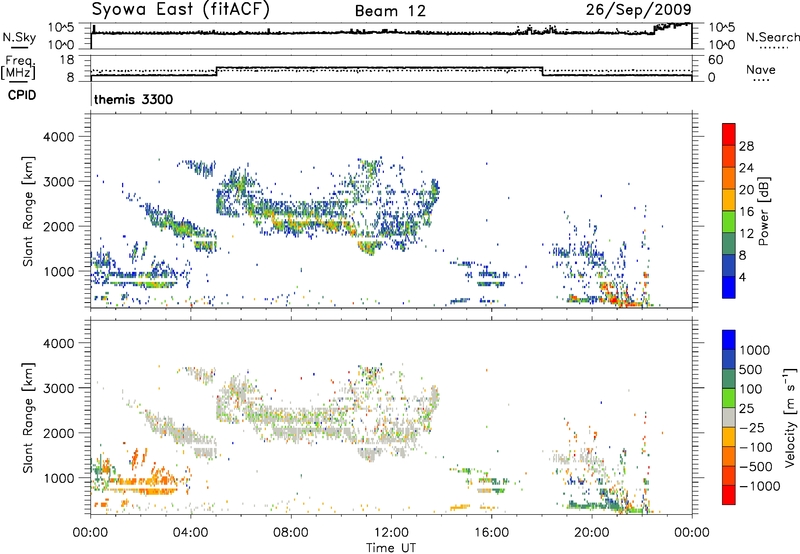
Task: Click the '16:00' time tick label
Action: tap(491, 533)
